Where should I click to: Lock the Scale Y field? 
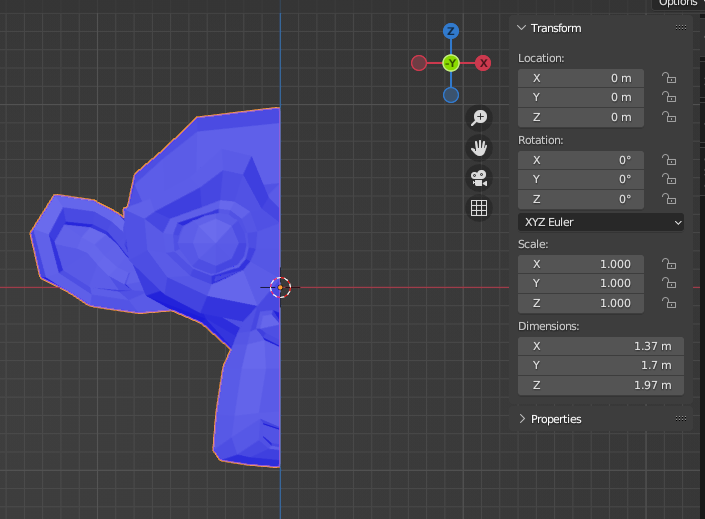669,283
